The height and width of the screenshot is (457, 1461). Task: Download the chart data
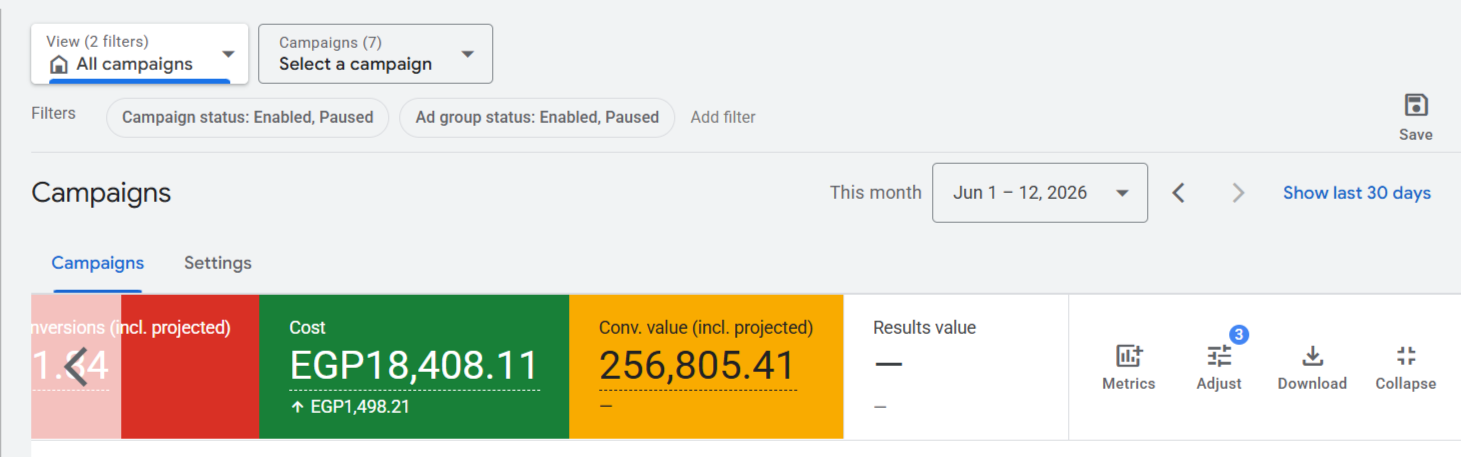(x=1312, y=367)
